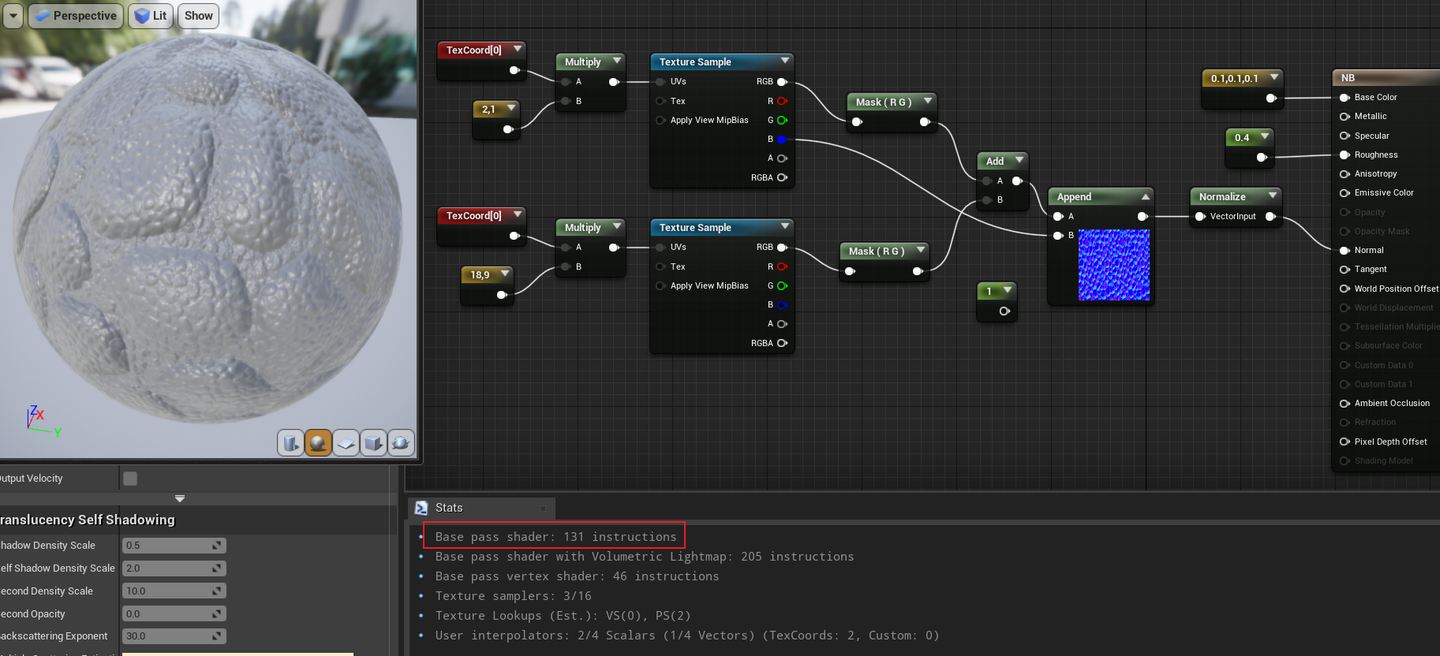Toggle the cube preview shape
The width and height of the screenshot is (1440, 656).
pos(373,443)
